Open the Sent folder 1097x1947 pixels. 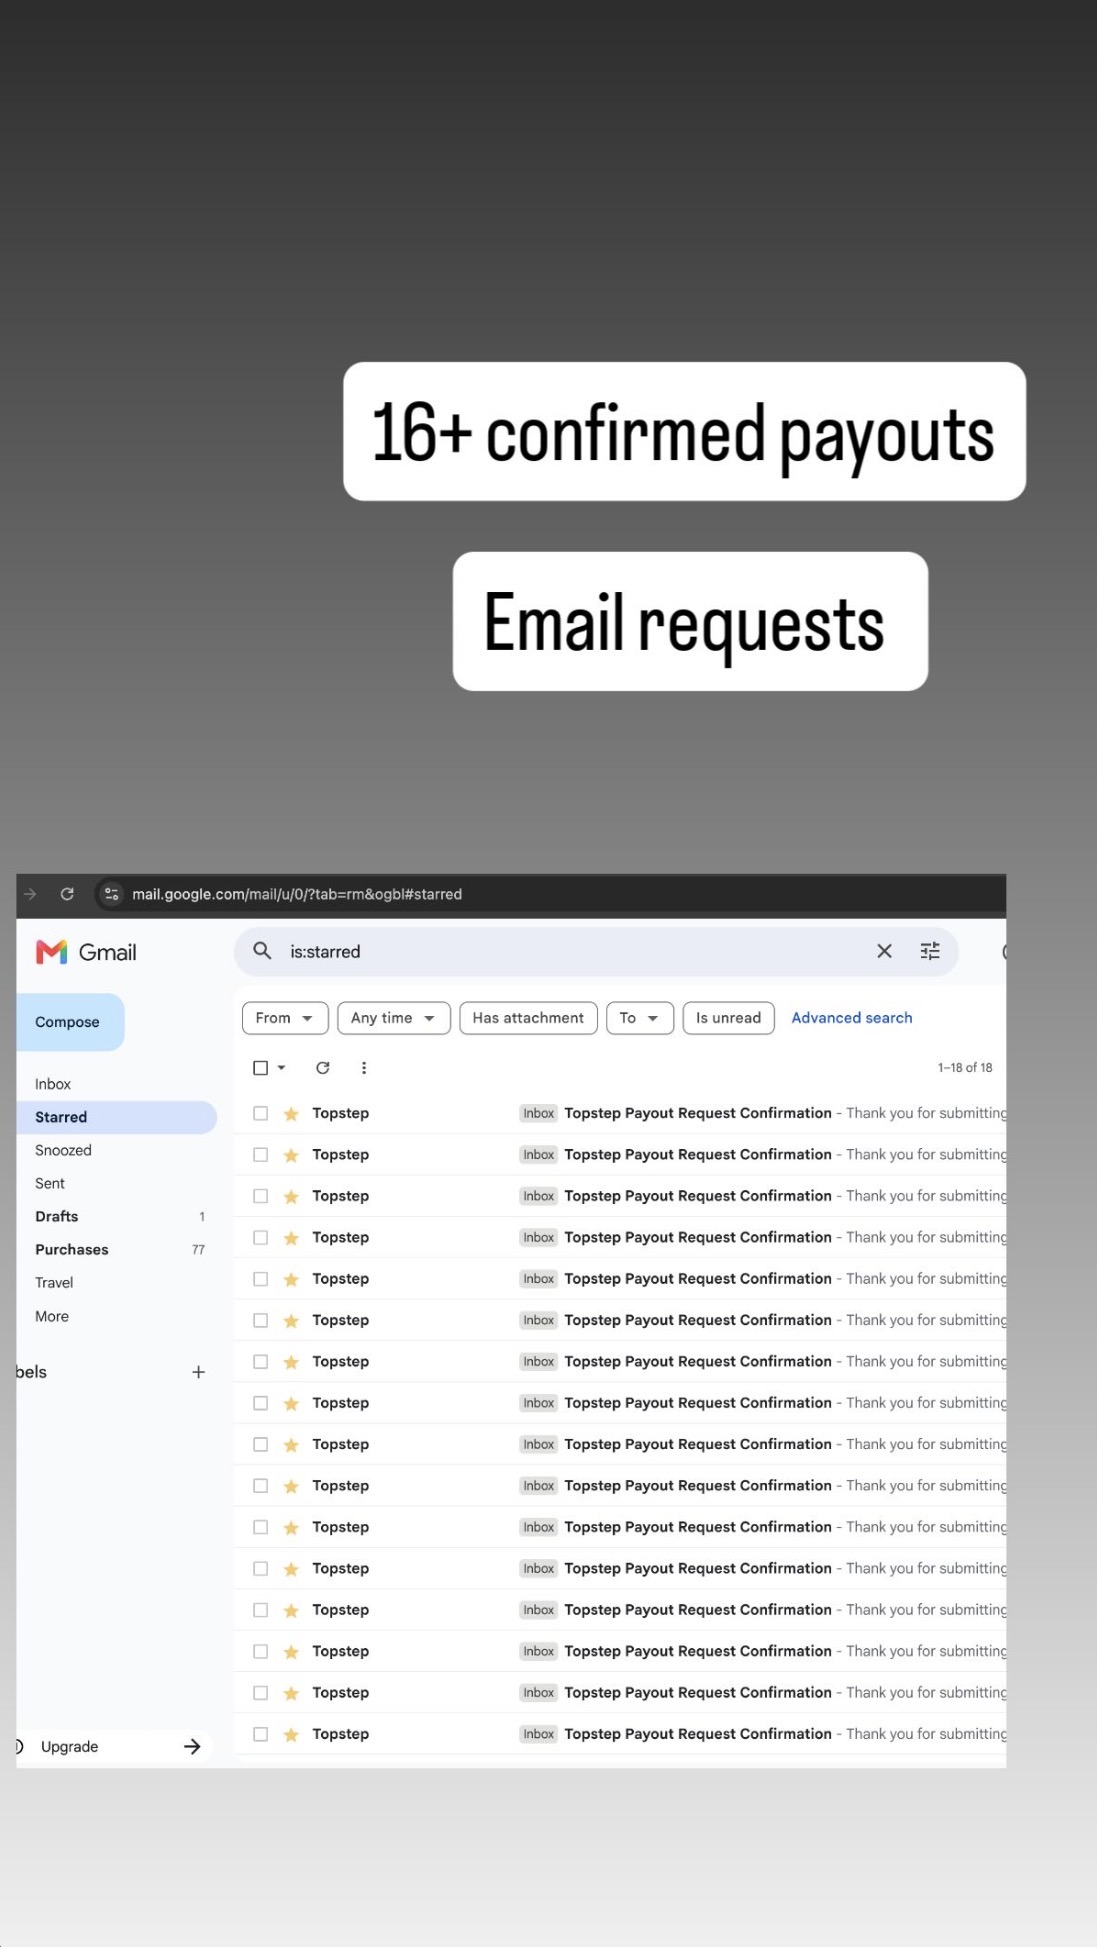point(50,1183)
